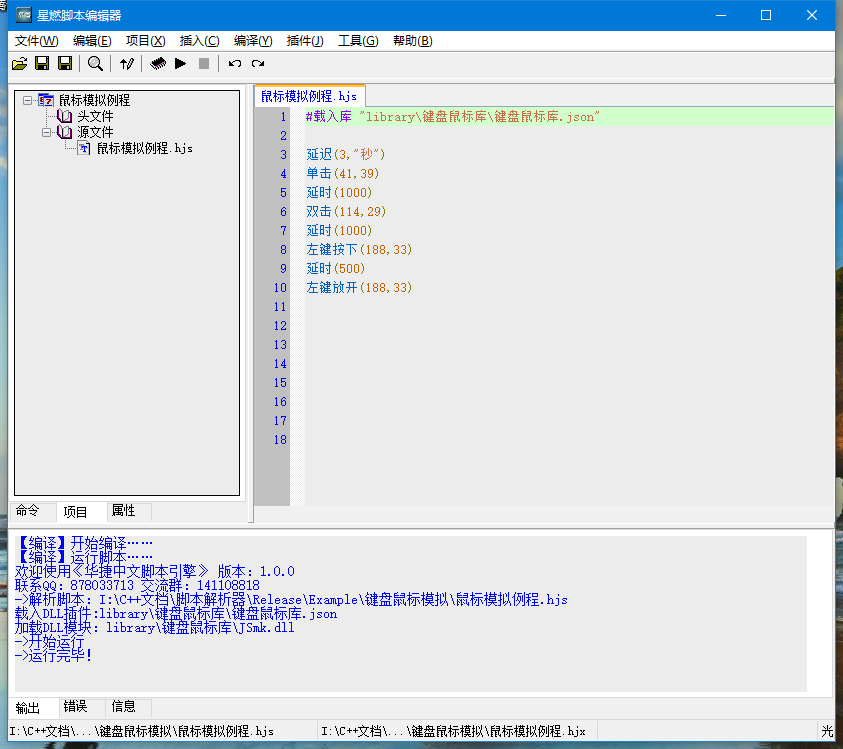Collapse the 鼠标模拟例程 project root node
843x749 pixels.
click(x=27, y=100)
